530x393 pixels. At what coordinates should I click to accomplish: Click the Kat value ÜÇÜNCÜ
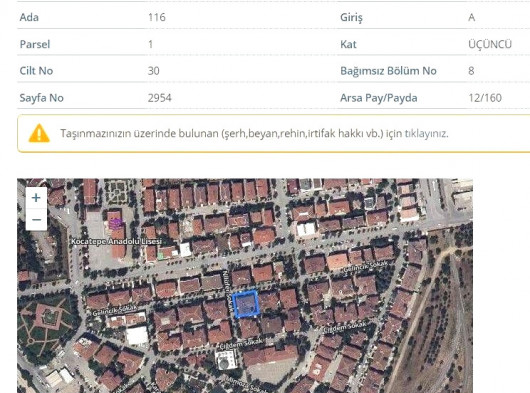[x=490, y=44]
